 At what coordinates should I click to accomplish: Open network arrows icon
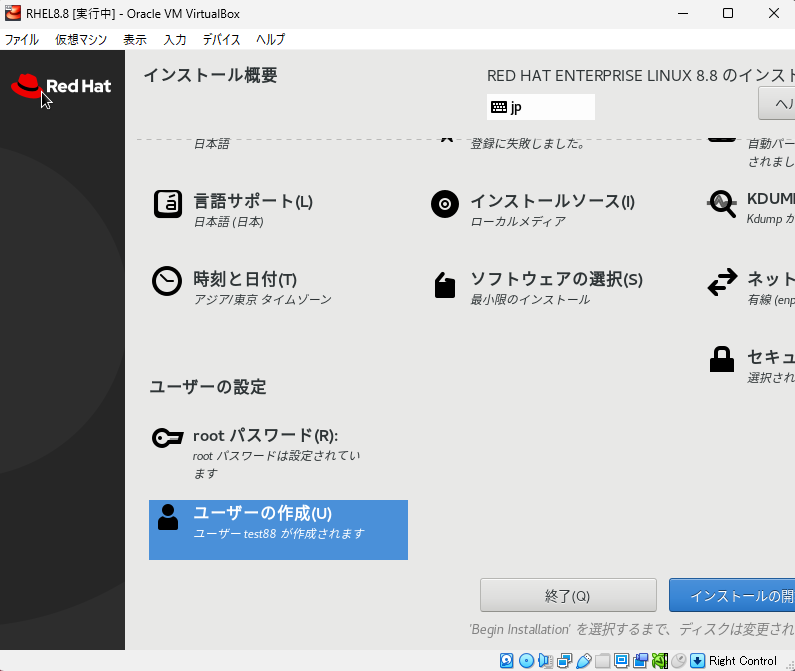tap(722, 282)
